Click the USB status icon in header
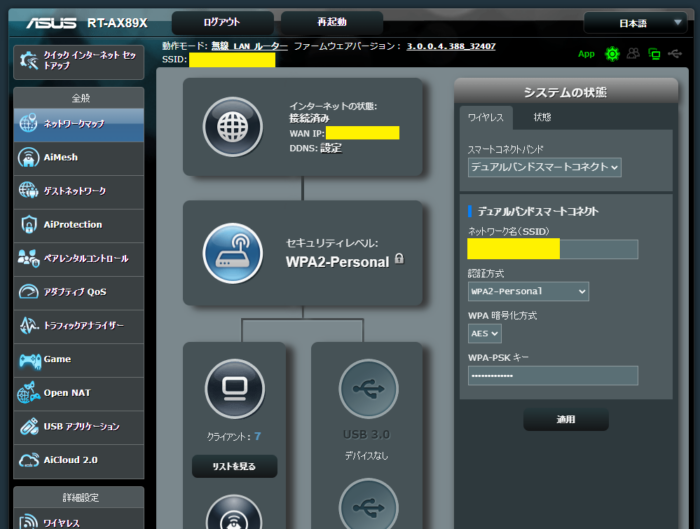Viewport: 700px width, 529px height. (x=675, y=54)
